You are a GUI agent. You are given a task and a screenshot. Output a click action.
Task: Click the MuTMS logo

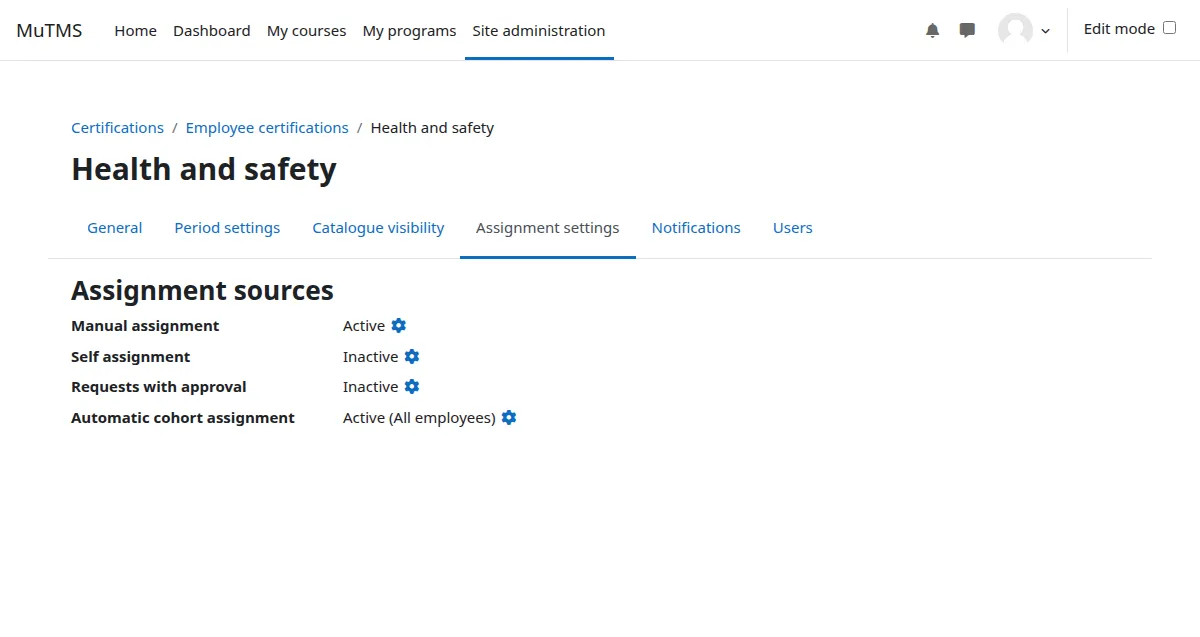[x=49, y=30]
